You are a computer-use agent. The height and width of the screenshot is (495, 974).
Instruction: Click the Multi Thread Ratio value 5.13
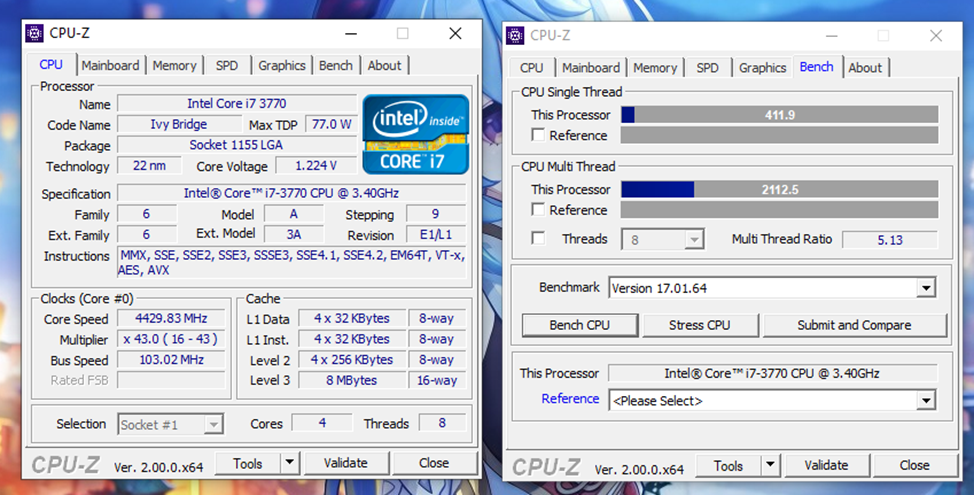(x=890, y=240)
